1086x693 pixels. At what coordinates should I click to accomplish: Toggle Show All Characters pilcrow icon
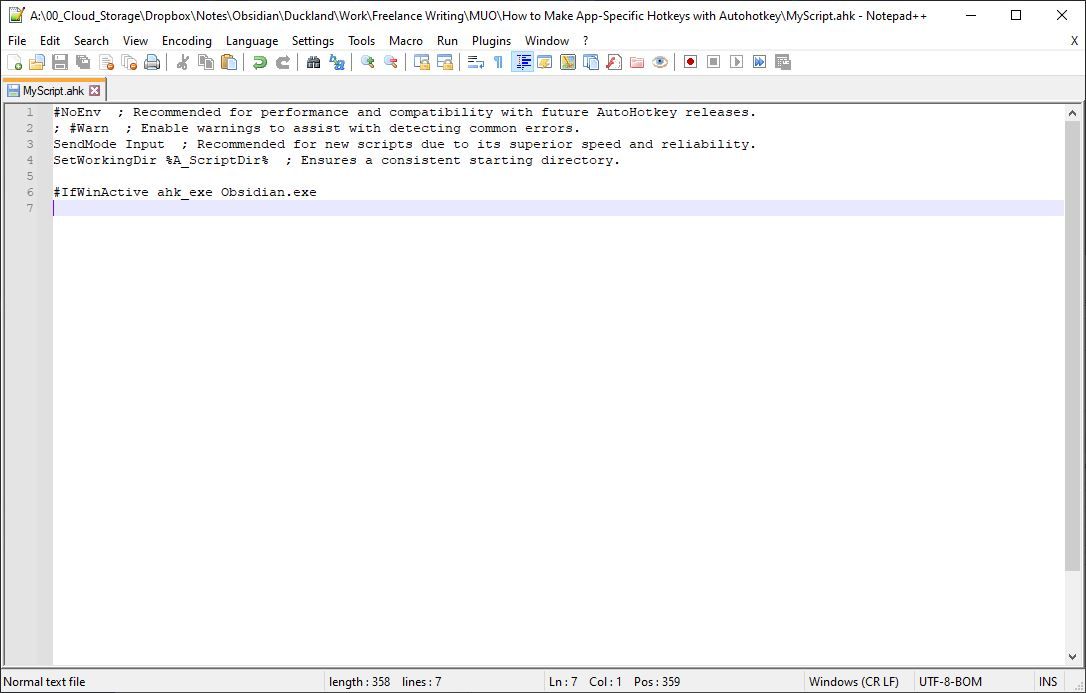[499, 62]
